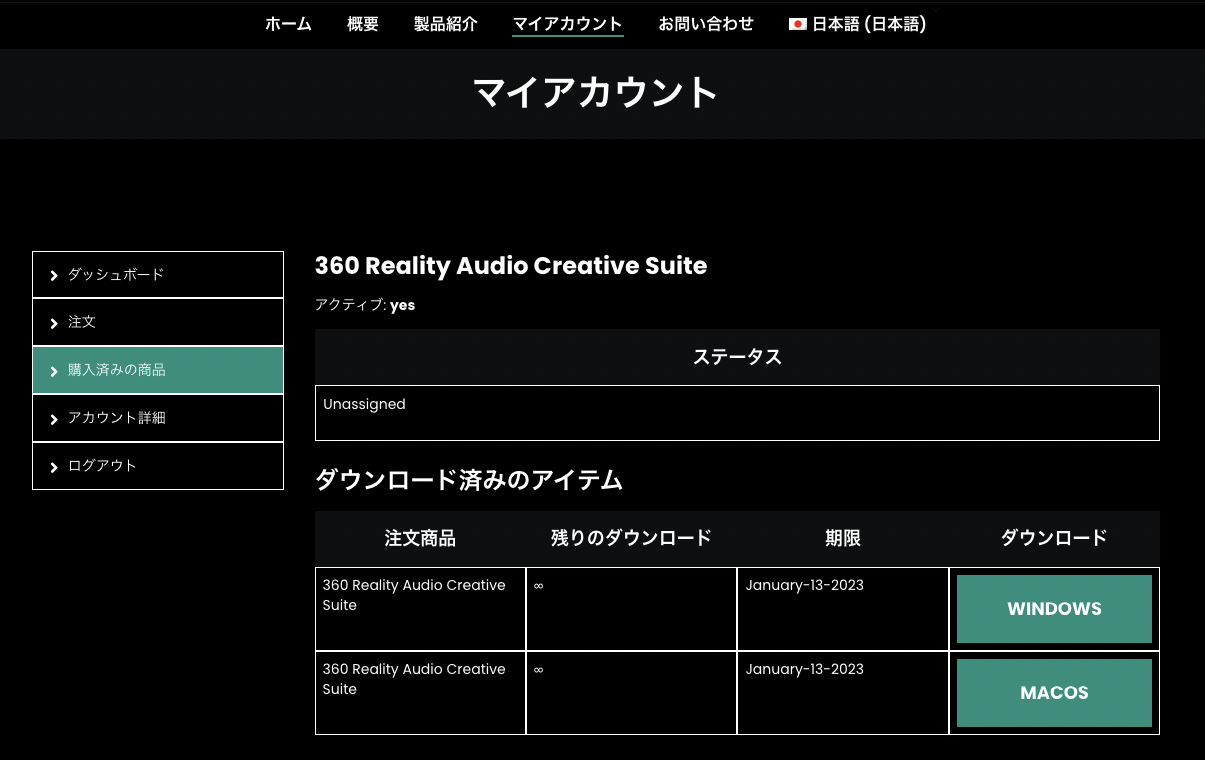This screenshot has width=1205, height=760.
Task: Download the MACOS installer
Action: coord(1054,693)
